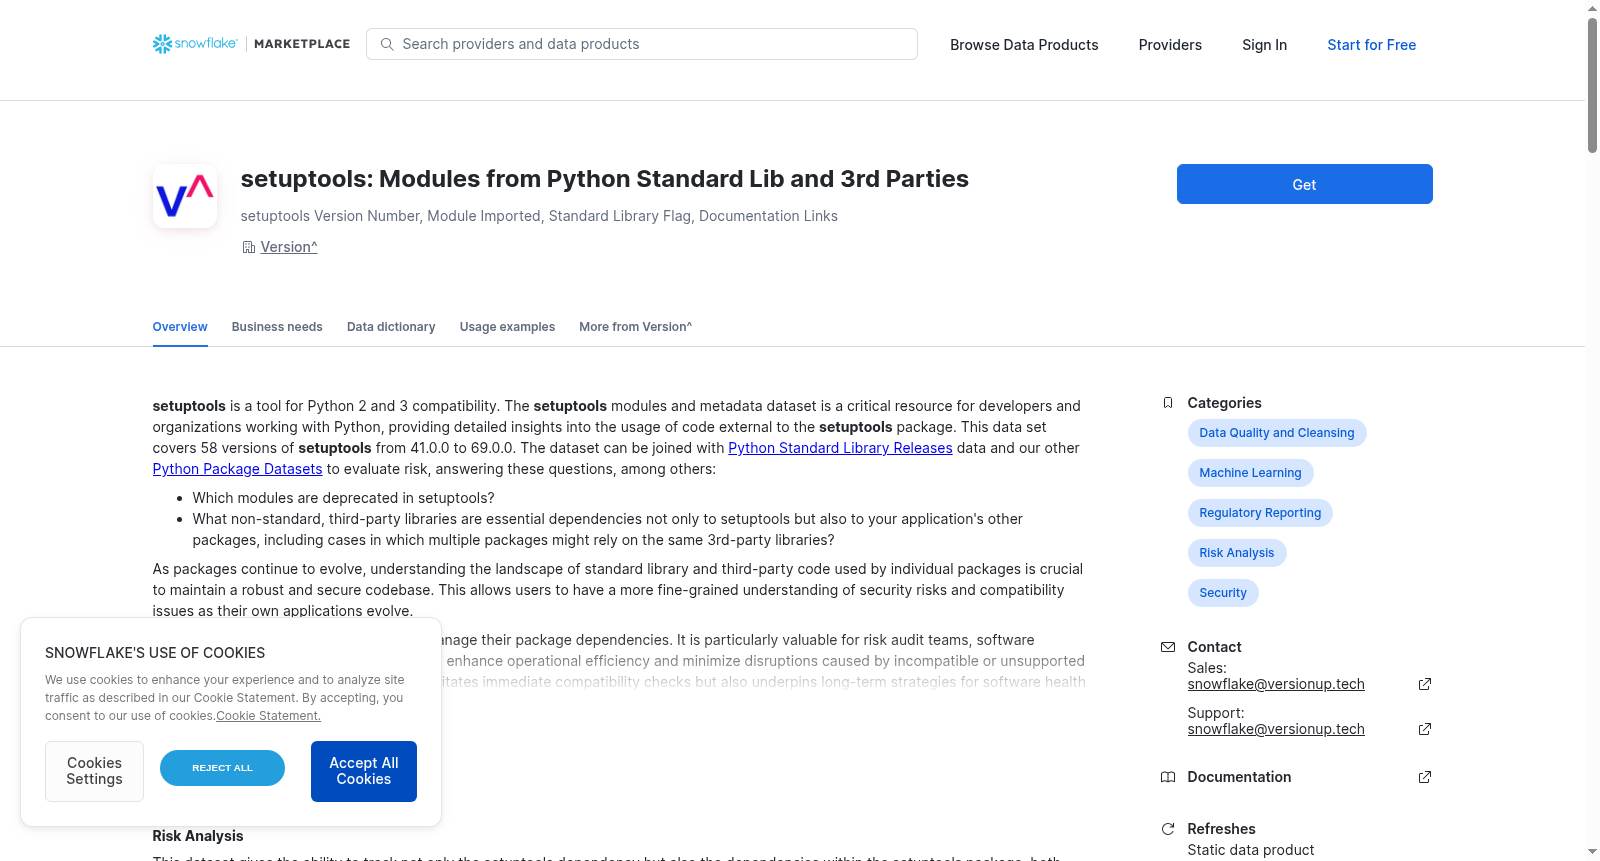Click the MARKETPLACE label in the header

pos(302,44)
